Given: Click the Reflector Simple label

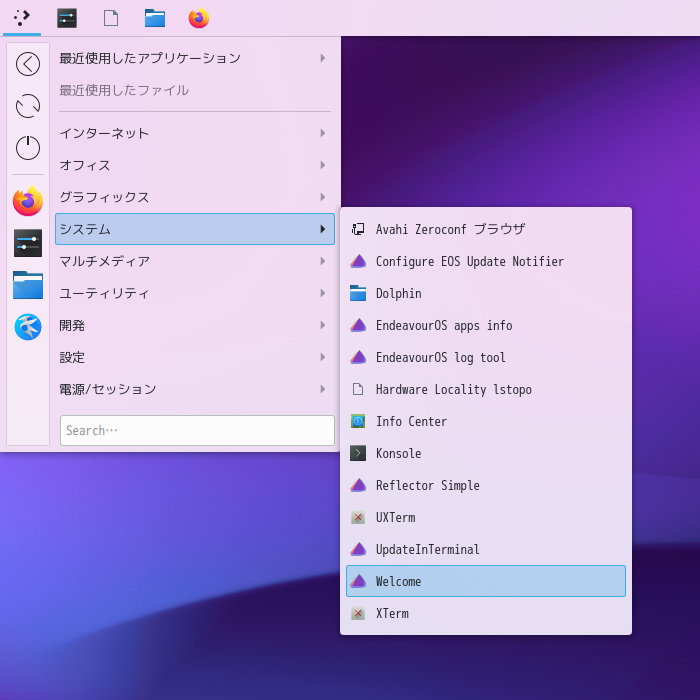Looking at the screenshot, I should [428, 486].
